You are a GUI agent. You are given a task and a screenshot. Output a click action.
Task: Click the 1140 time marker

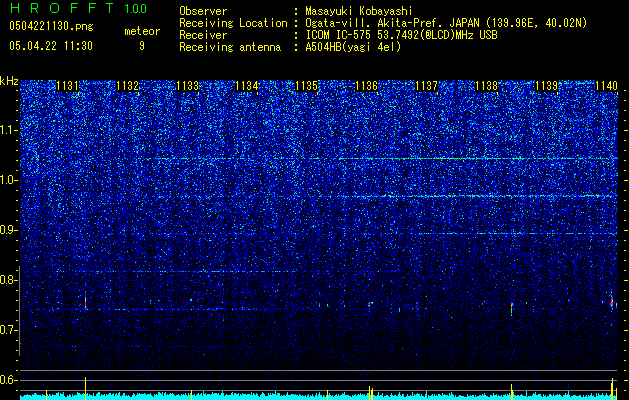point(606,86)
